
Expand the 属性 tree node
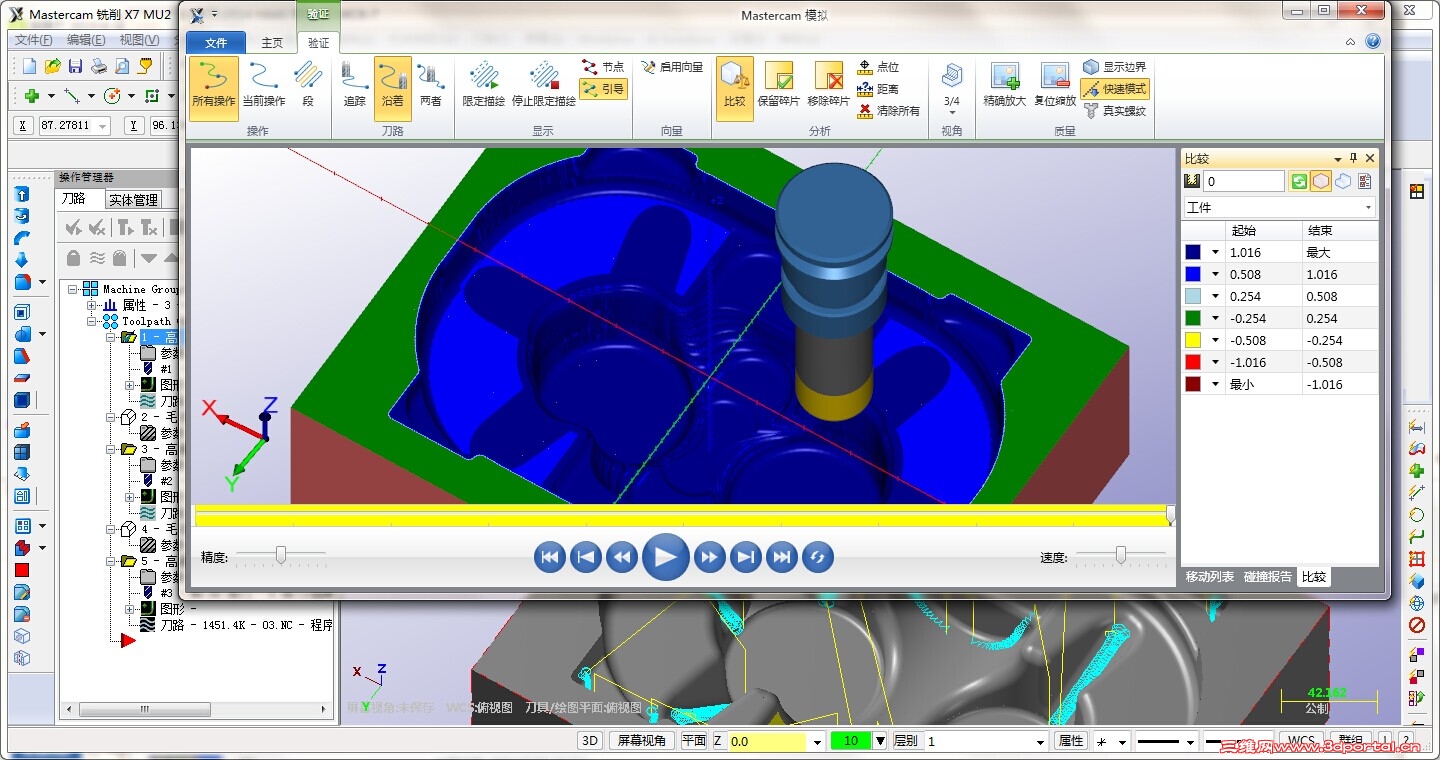(91, 305)
